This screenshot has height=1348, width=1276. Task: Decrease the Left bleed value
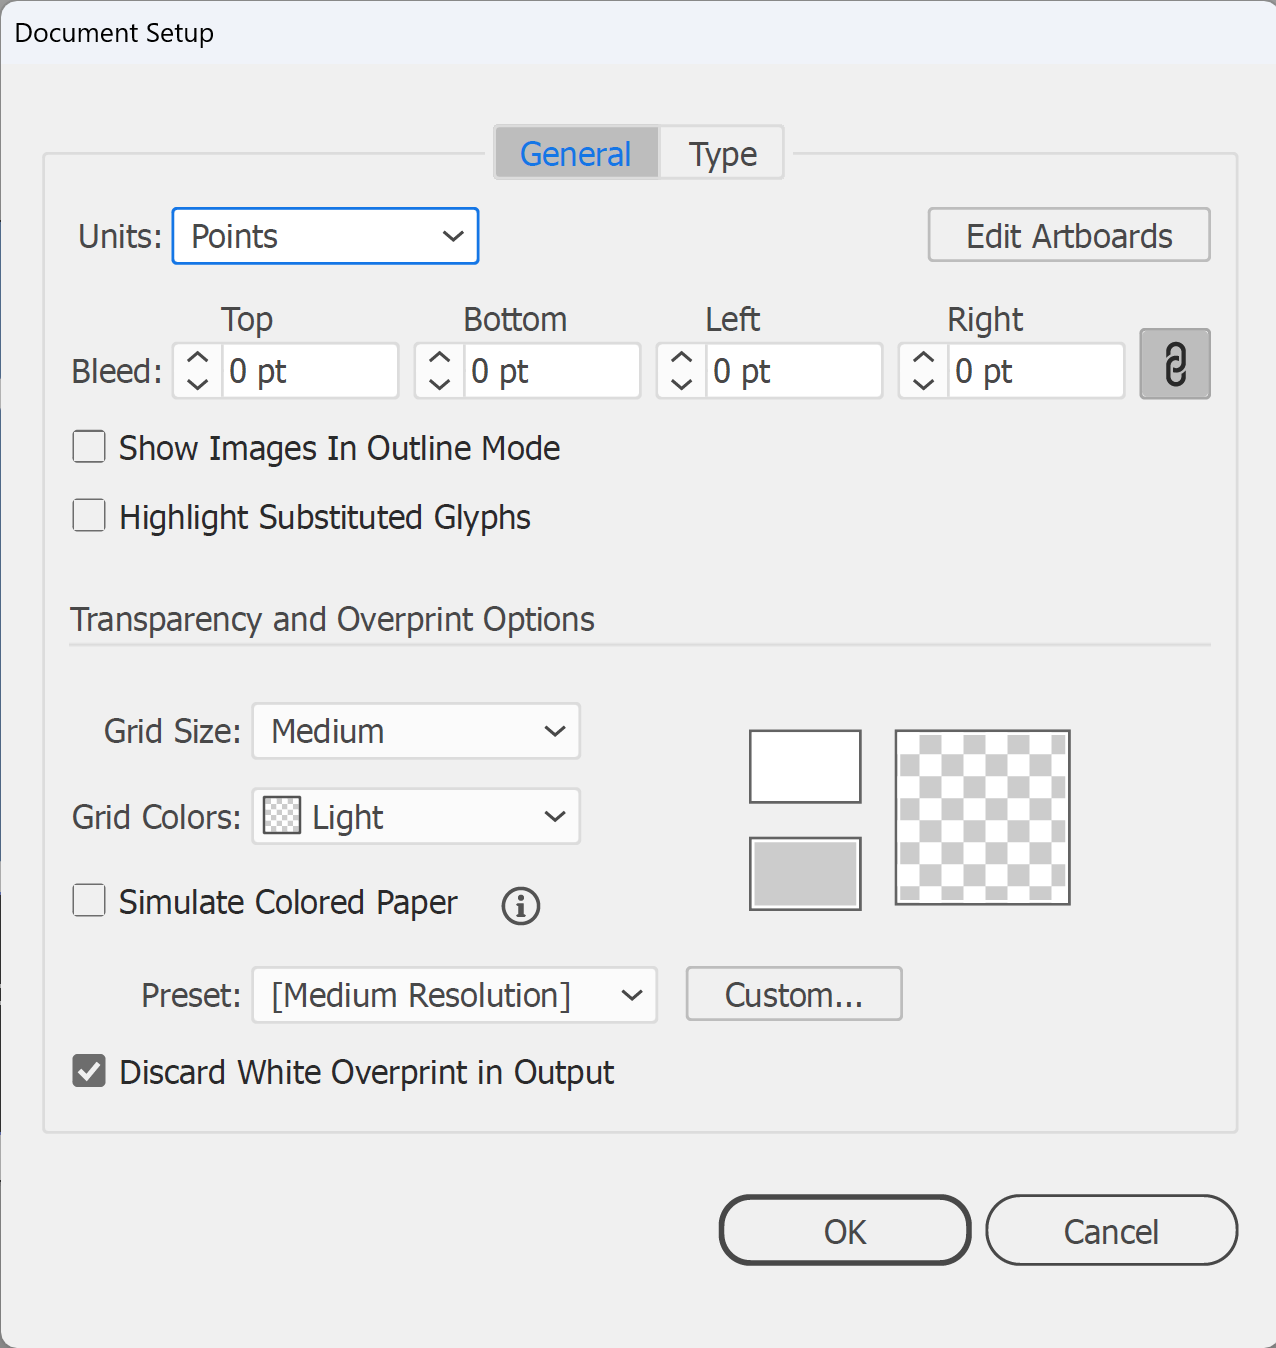click(x=682, y=384)
